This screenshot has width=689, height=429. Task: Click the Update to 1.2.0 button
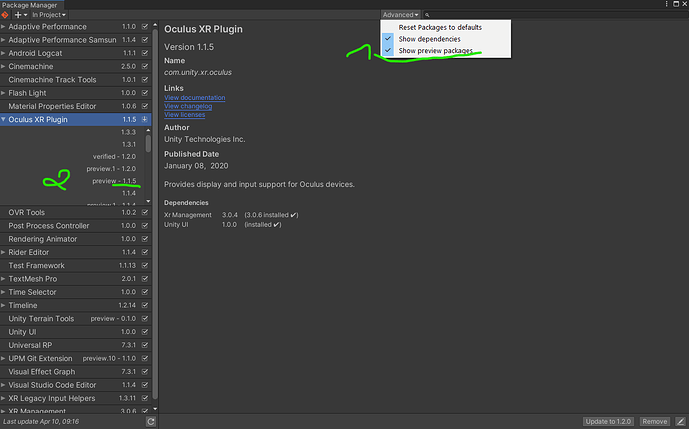[x=608, y=422]
